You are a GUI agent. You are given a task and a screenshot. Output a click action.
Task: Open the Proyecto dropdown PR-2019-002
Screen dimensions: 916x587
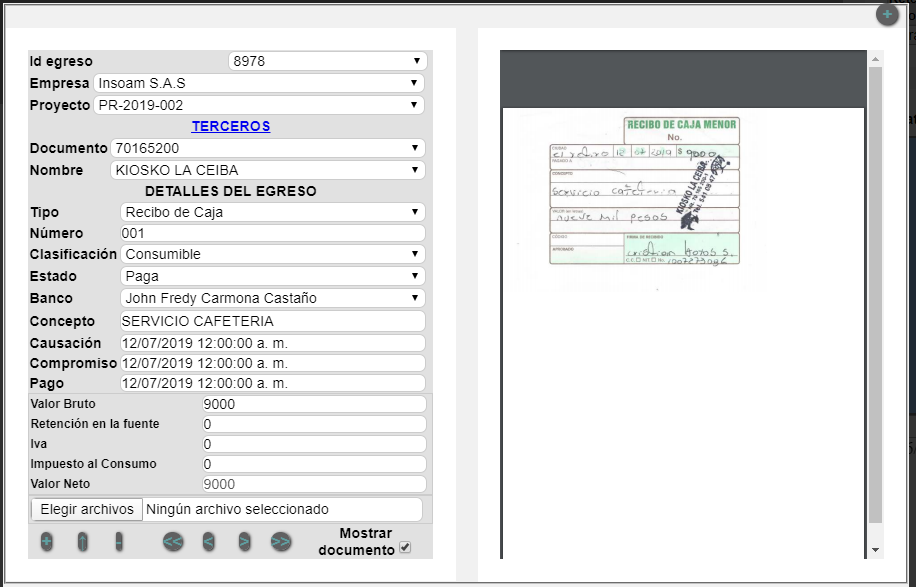pos(259,105)
